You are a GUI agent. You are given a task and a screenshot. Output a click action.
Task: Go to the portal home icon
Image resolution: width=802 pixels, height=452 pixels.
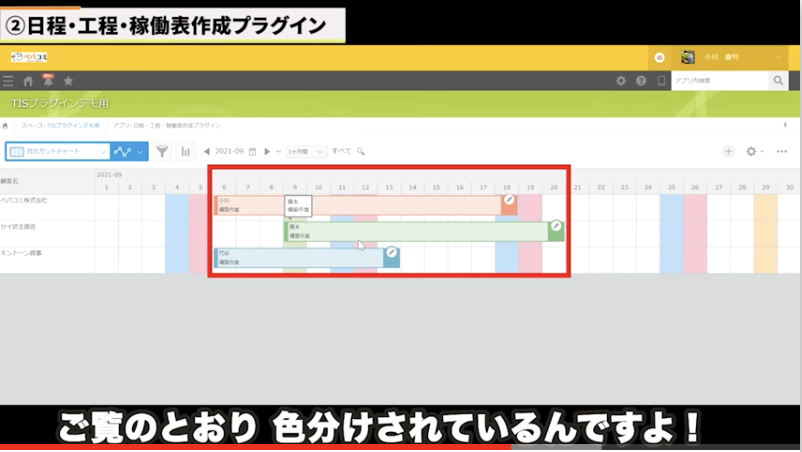pos(28,81)
